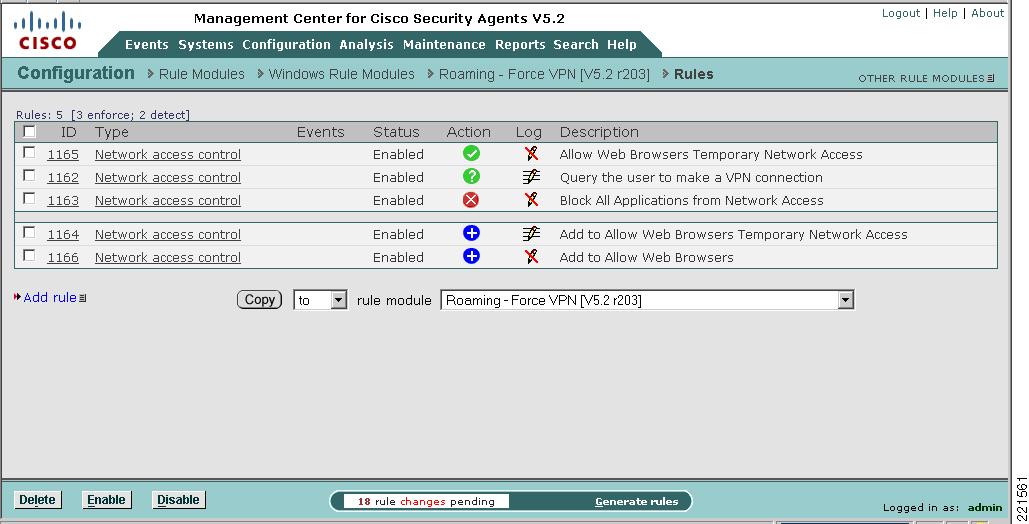The image size is (1029, 524).
Task: Click Generate rules
Action: click(x=637, y=502)
